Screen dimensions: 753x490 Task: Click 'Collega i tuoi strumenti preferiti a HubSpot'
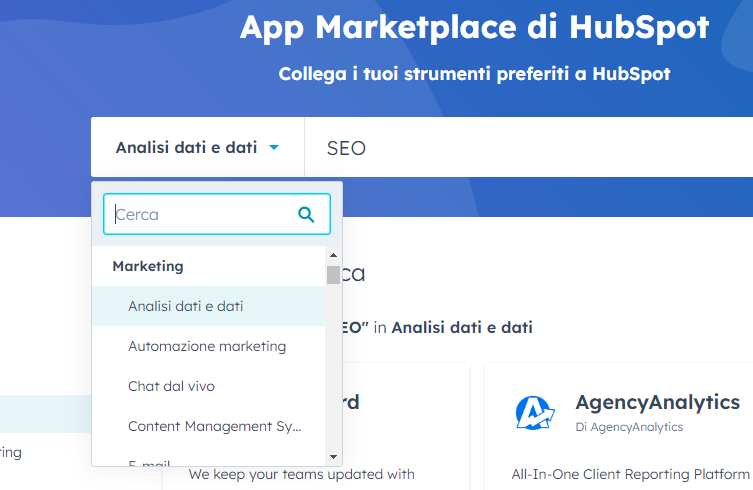click(x=474, y=74)
